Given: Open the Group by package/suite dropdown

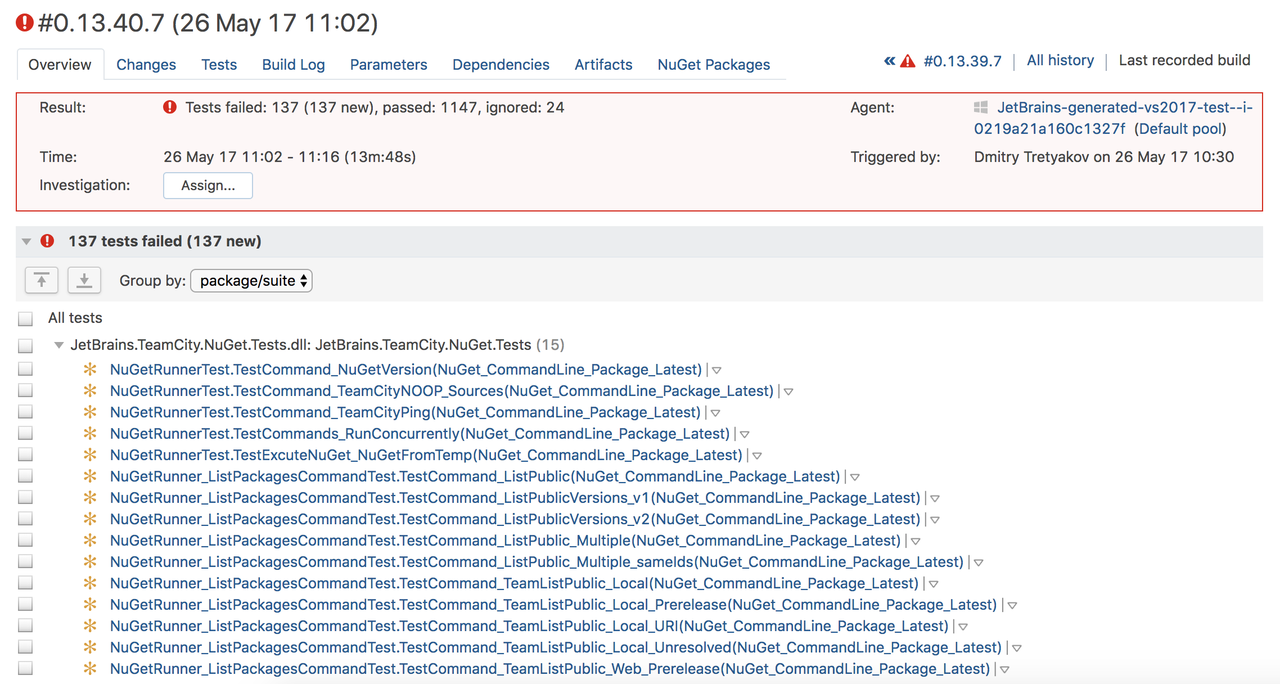Looking at the screenshot, I should 251,281.
